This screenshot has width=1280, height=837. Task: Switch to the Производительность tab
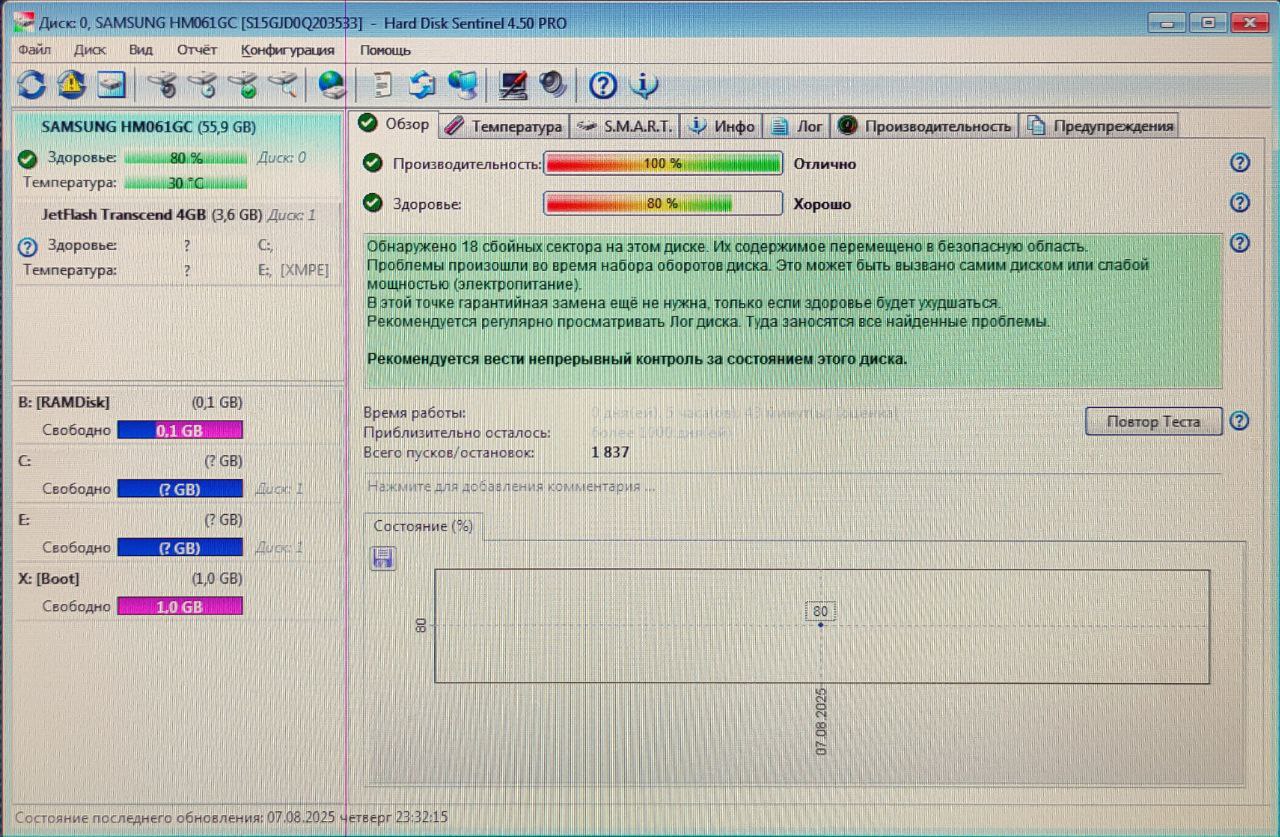coord(925,126)
